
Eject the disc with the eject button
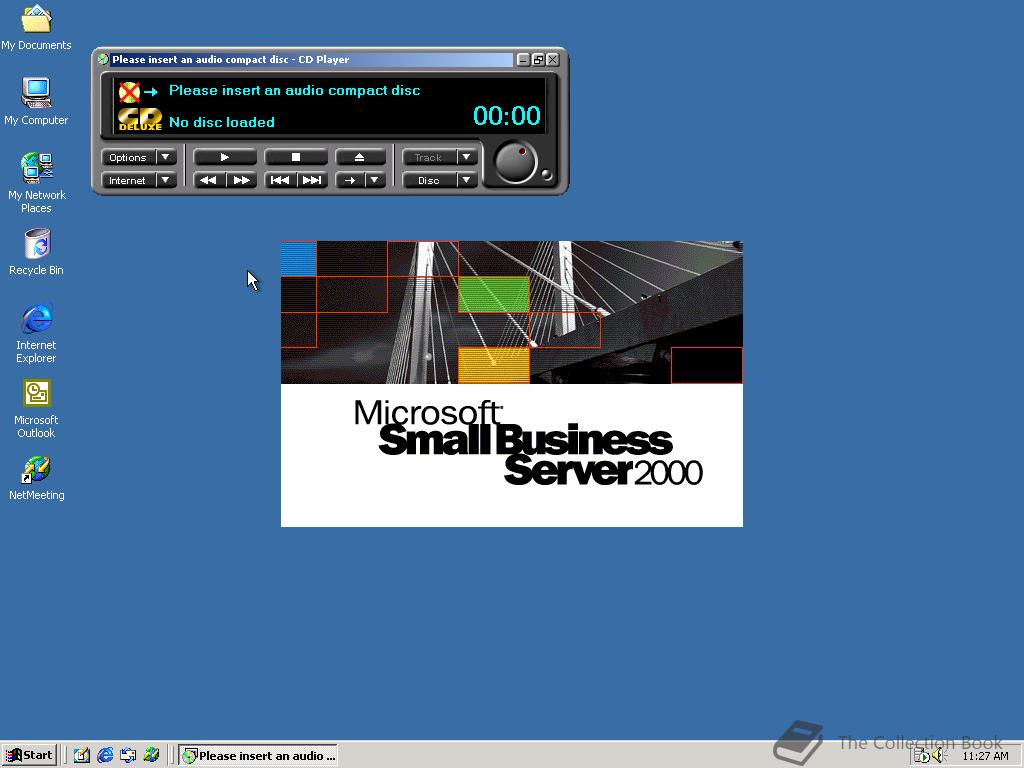tap(359, 157)
